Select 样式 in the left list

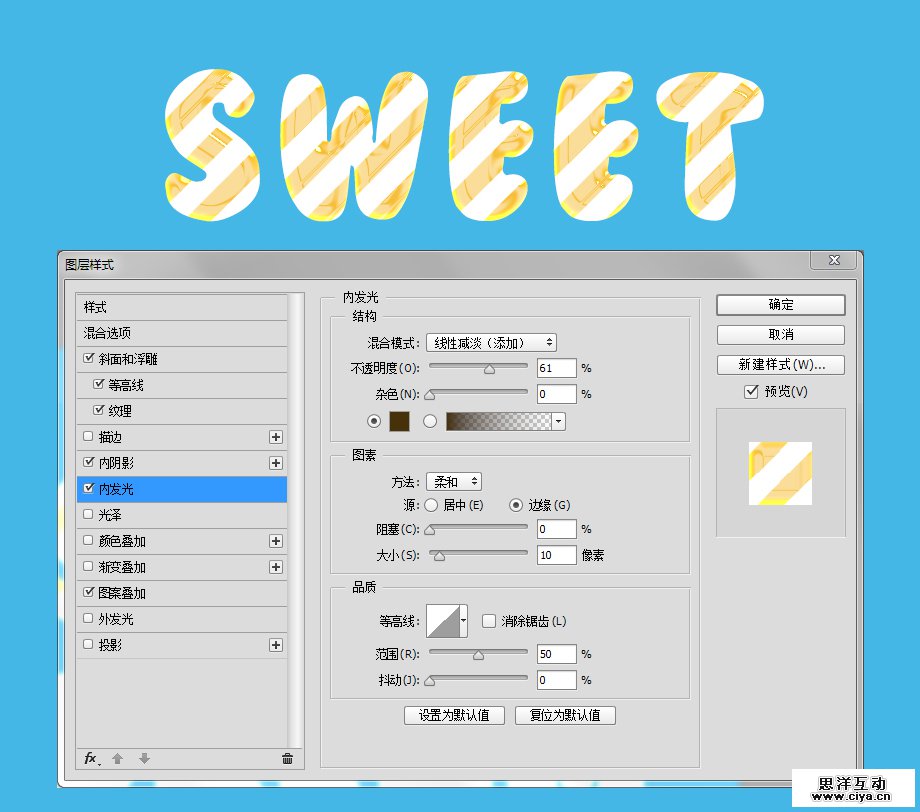[182, 307]
